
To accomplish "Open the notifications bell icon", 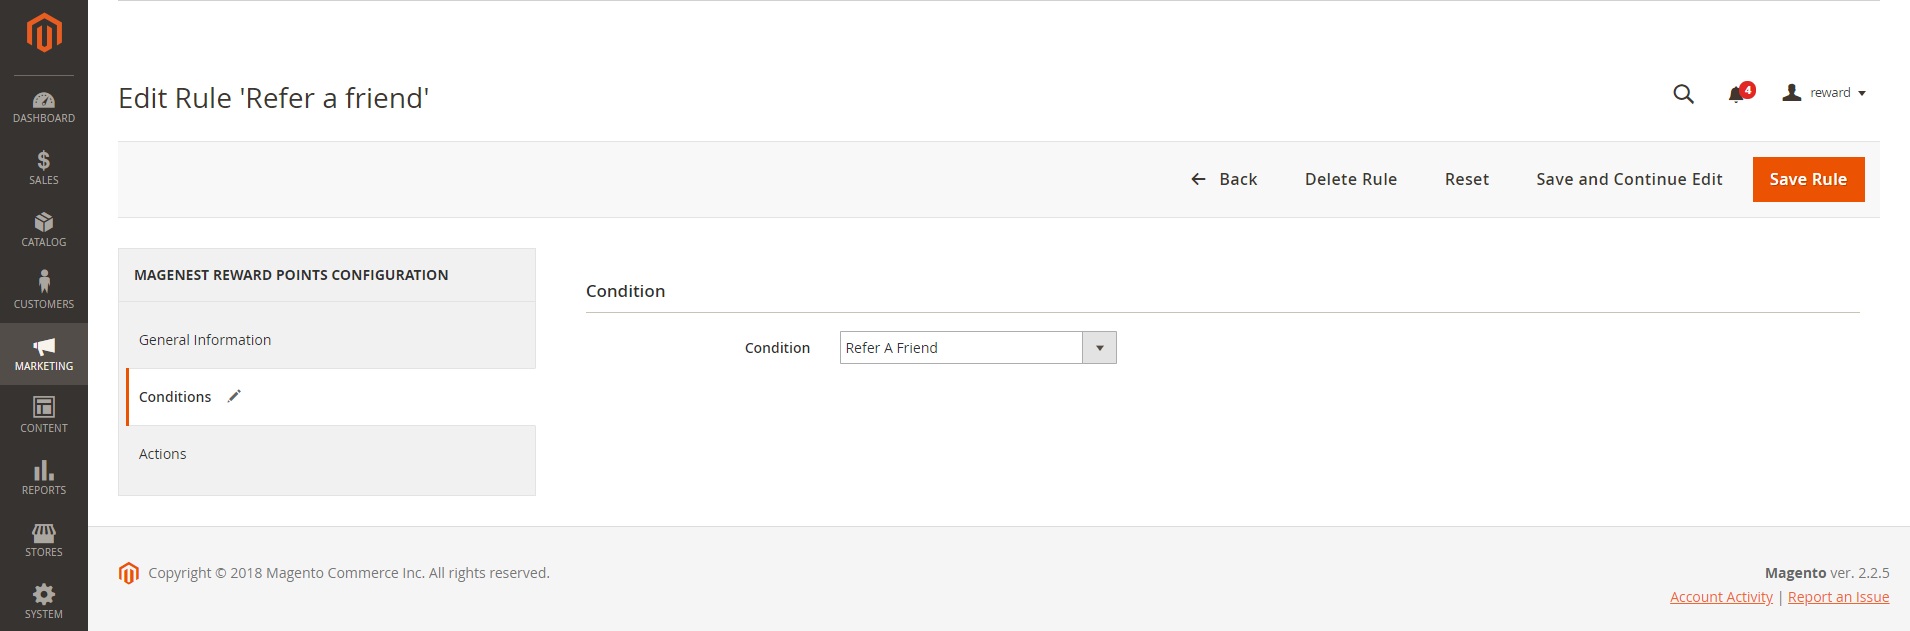I will 1737,94.
